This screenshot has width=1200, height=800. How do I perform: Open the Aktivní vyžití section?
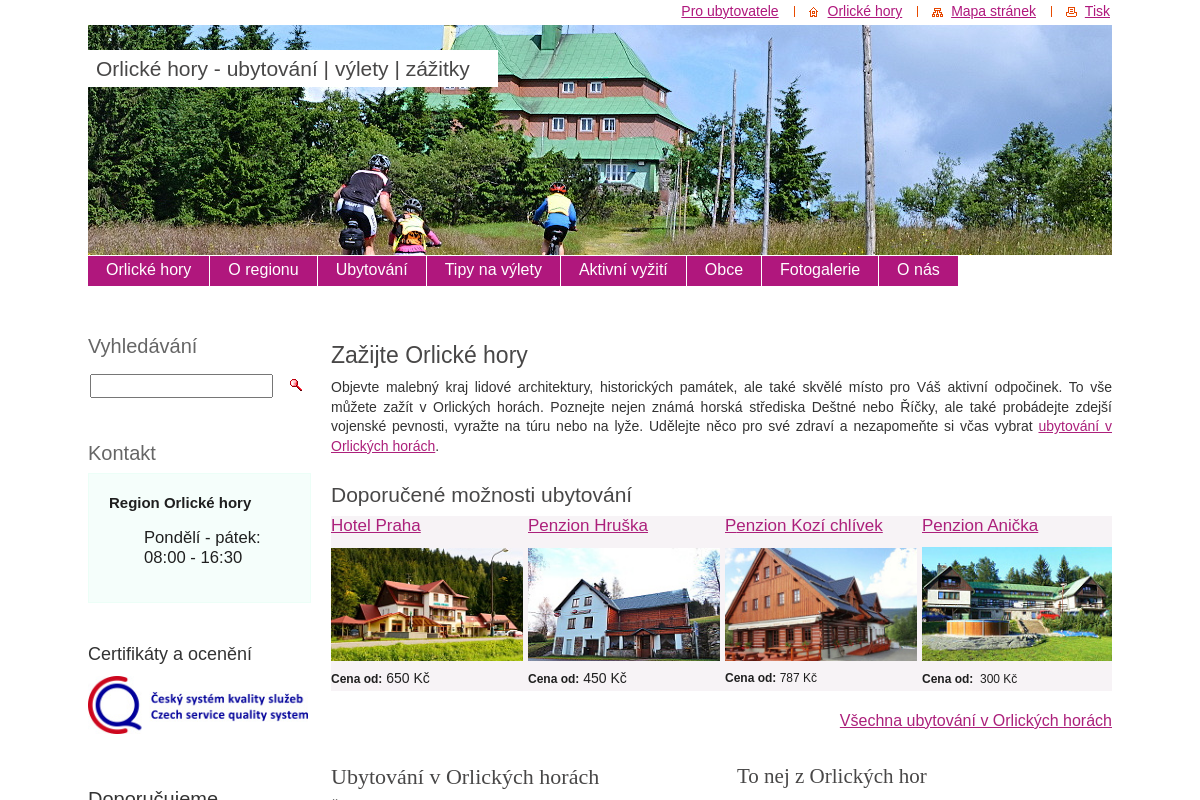pos(623,270)
